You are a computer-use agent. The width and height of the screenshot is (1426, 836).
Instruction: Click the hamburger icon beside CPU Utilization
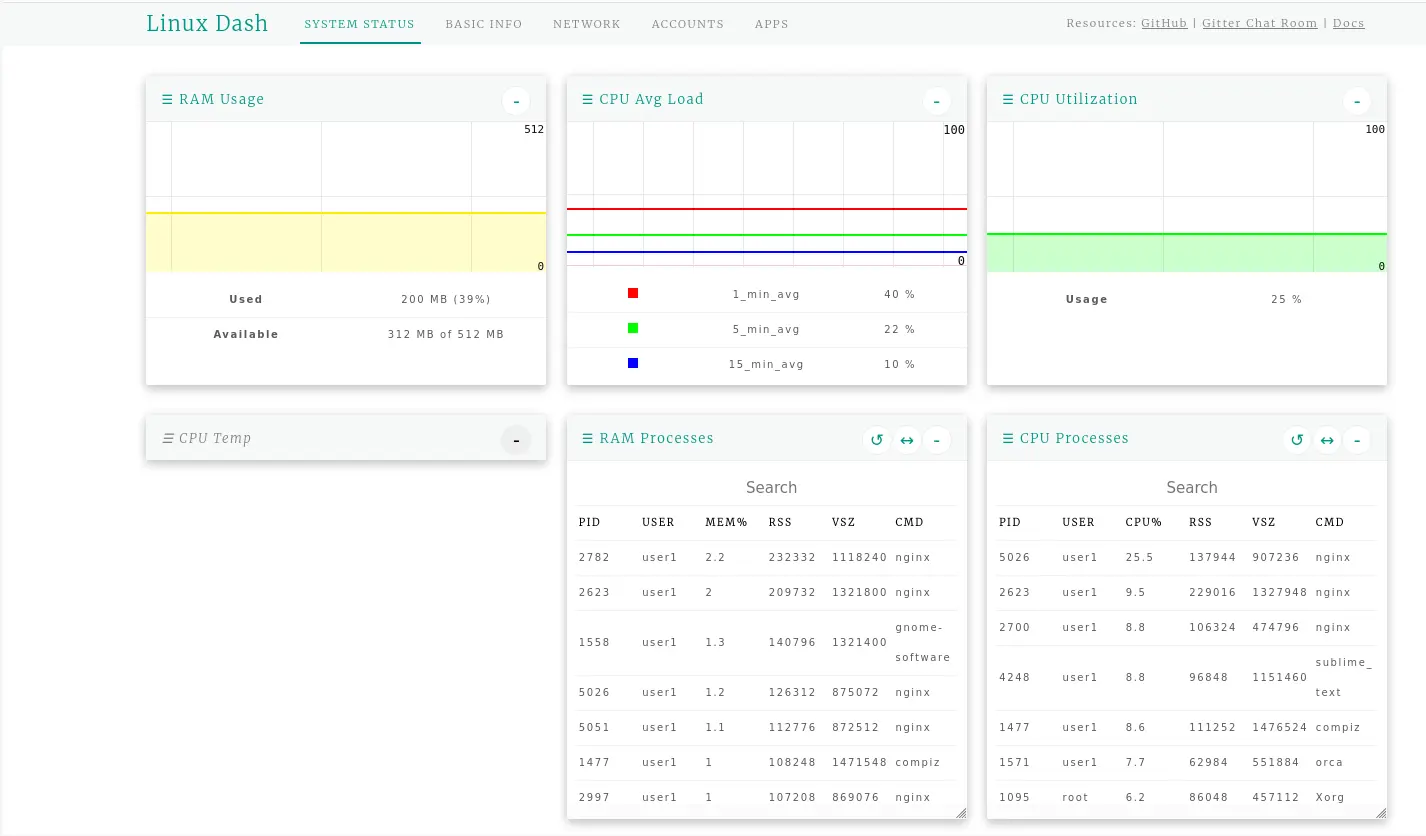point(1008,100)
